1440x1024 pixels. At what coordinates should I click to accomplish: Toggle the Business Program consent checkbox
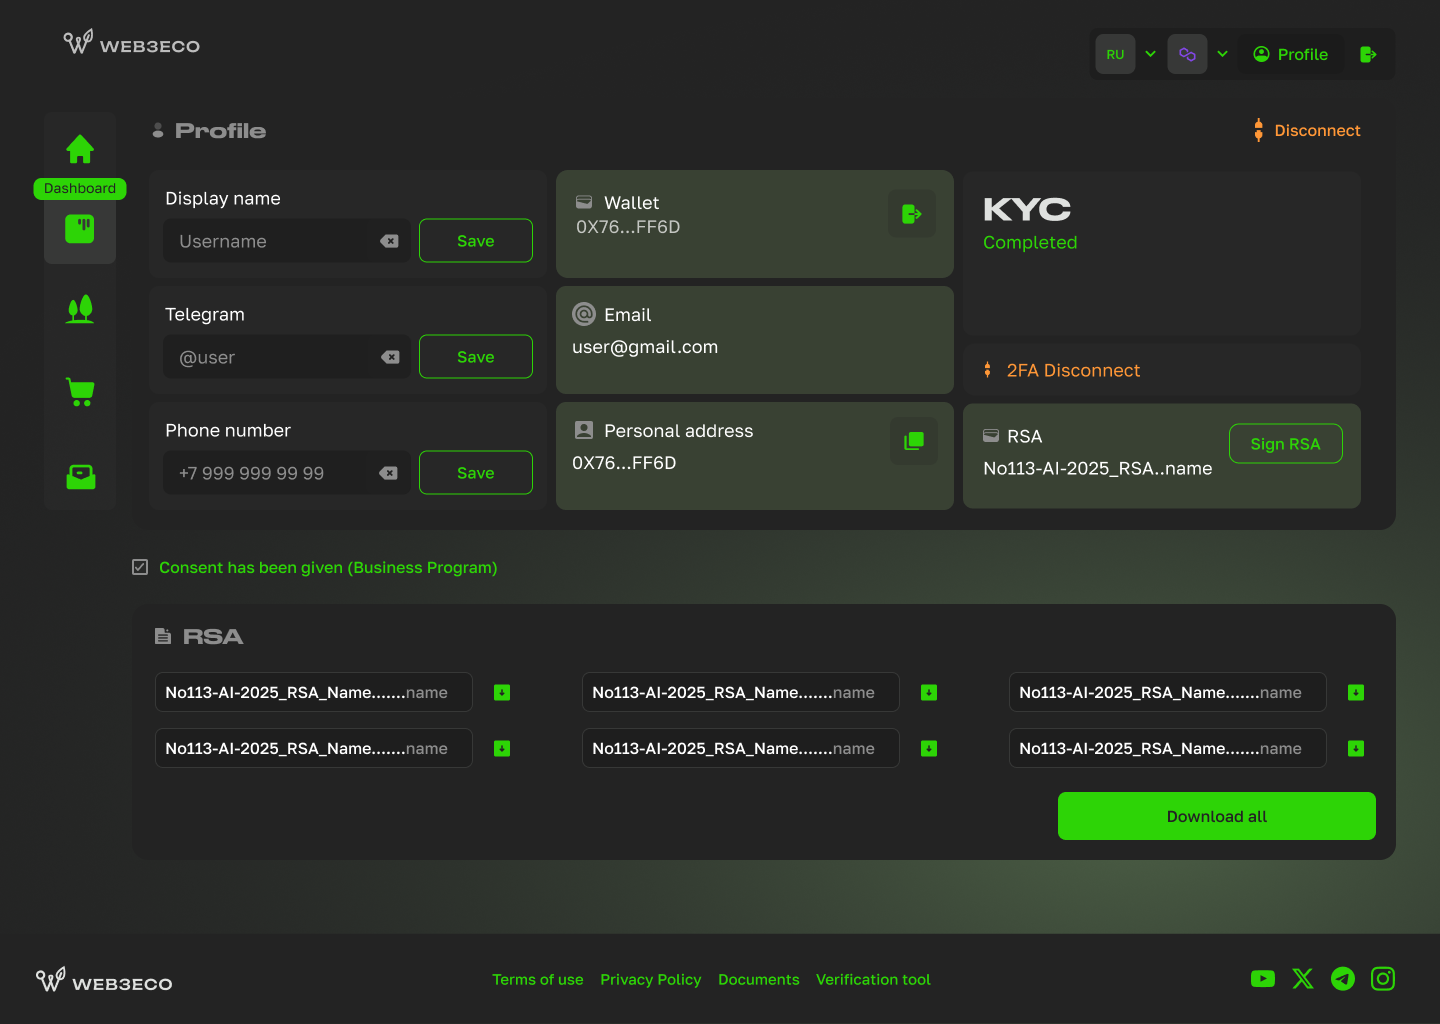tap(140, 567)
